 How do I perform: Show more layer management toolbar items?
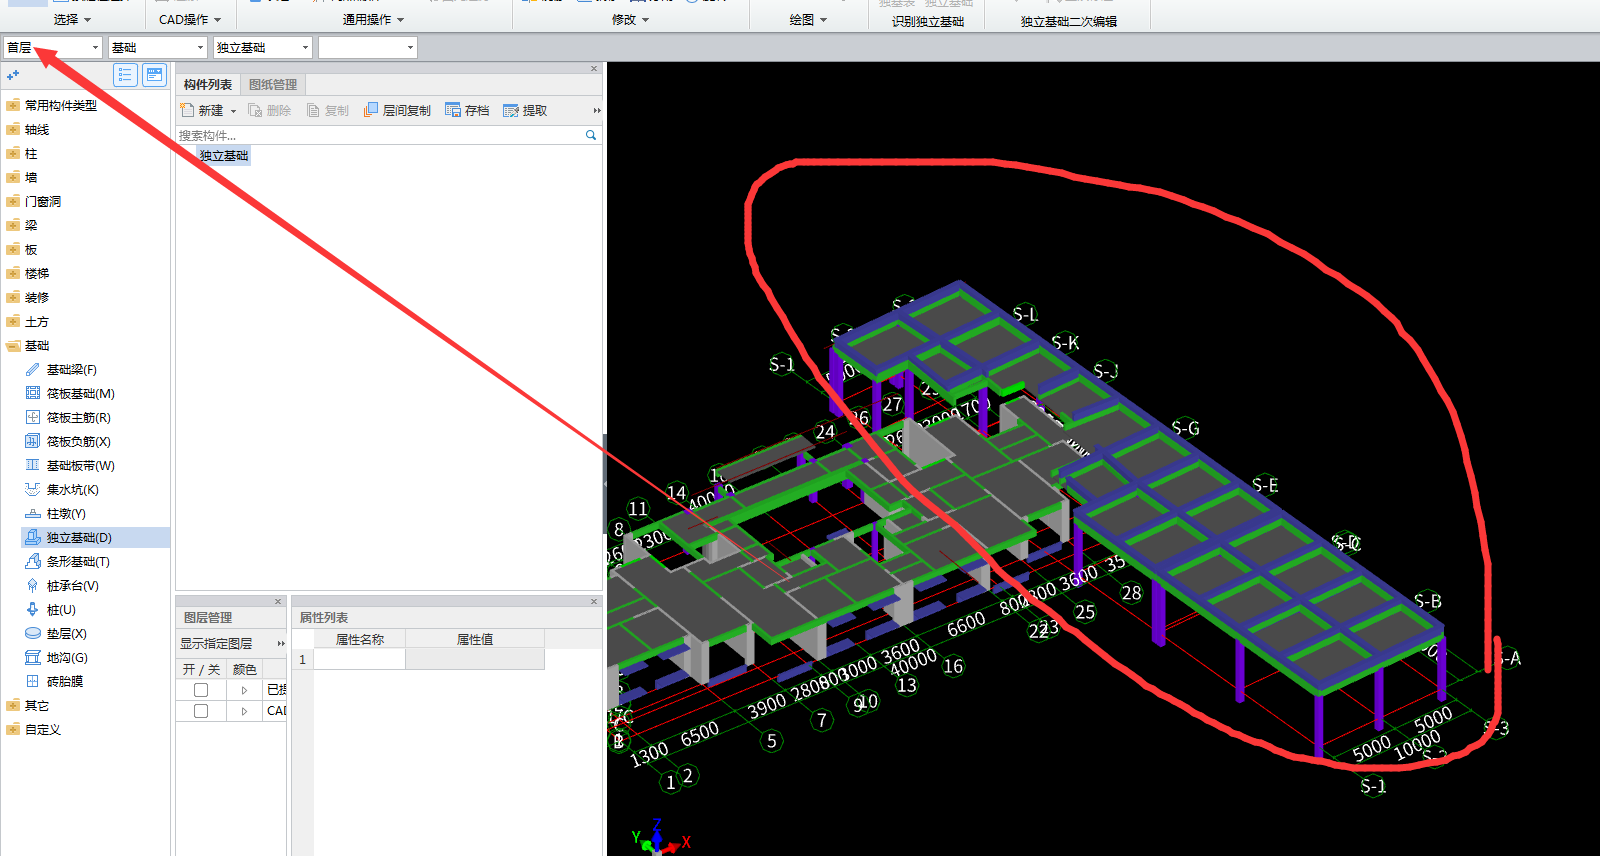(281, 643)
